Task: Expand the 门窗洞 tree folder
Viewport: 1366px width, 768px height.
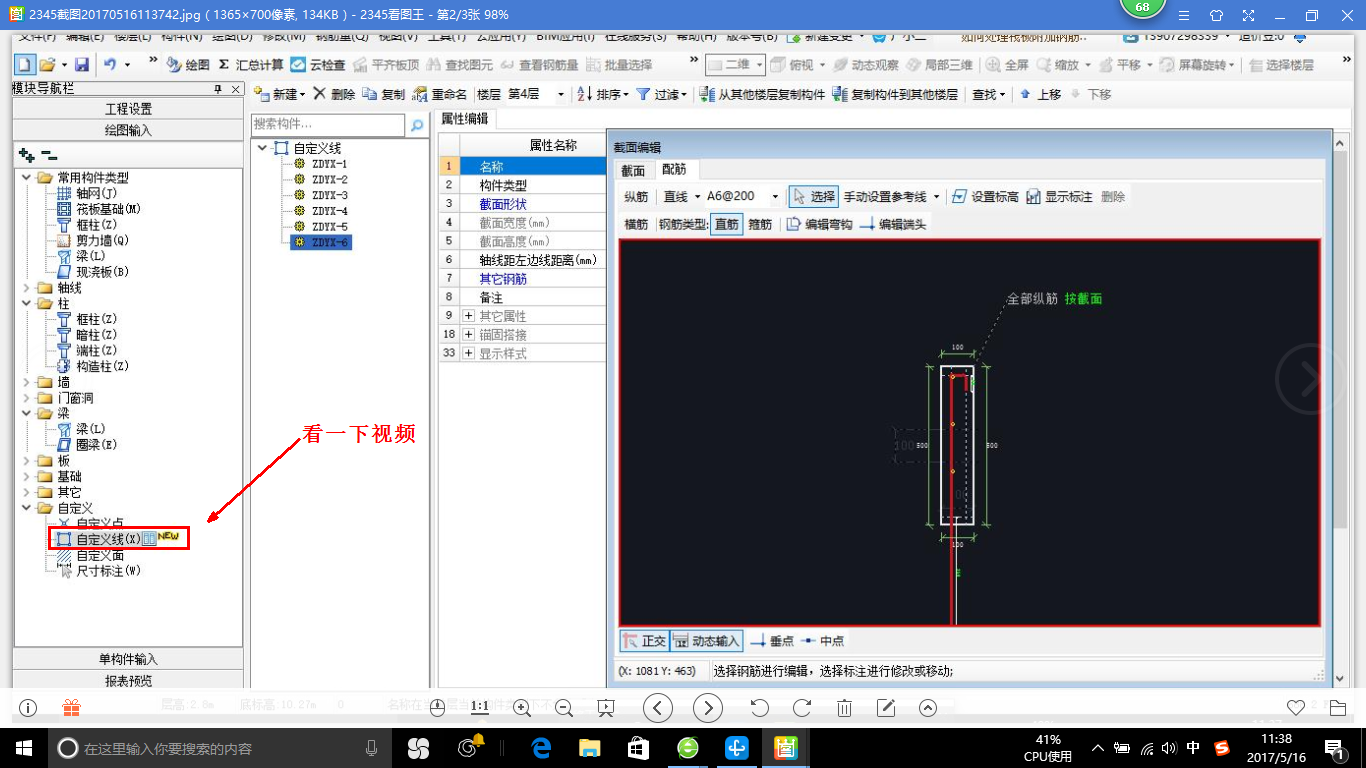Action: point(27,398)
